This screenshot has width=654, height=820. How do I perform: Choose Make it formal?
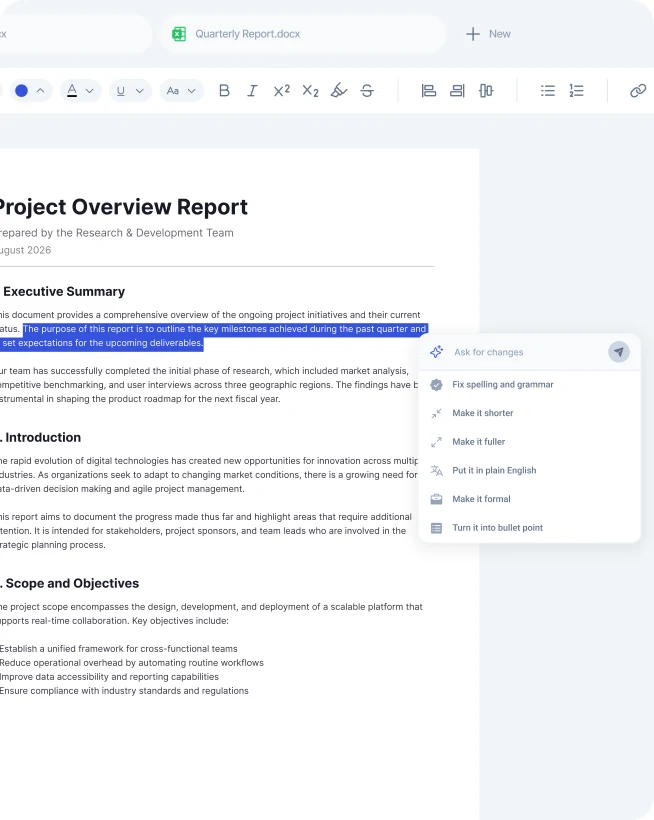click(x=530, y=499)
